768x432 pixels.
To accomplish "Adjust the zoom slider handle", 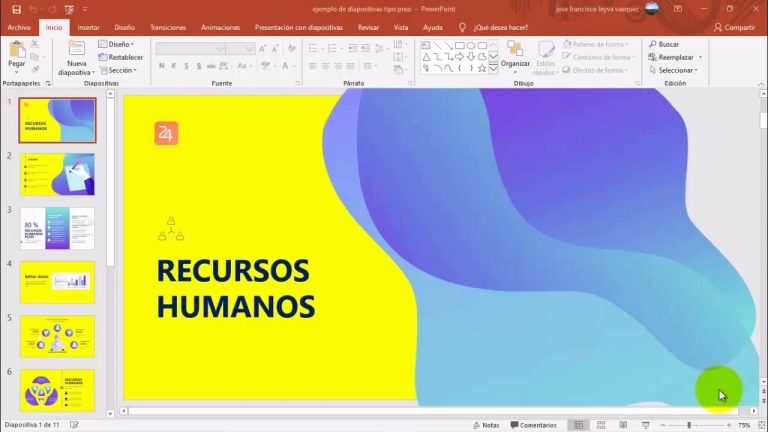I will 689,425.
